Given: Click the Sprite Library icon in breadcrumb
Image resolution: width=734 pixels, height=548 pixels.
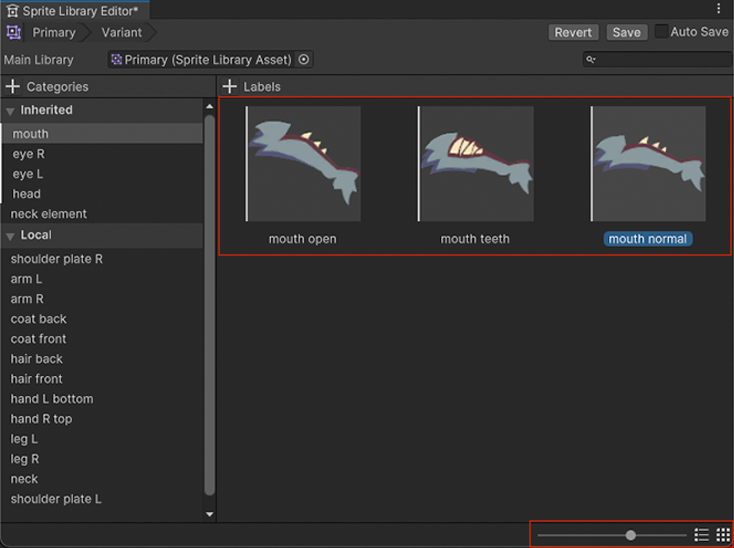Looking at the screenshot, I should tap(13, 32).
